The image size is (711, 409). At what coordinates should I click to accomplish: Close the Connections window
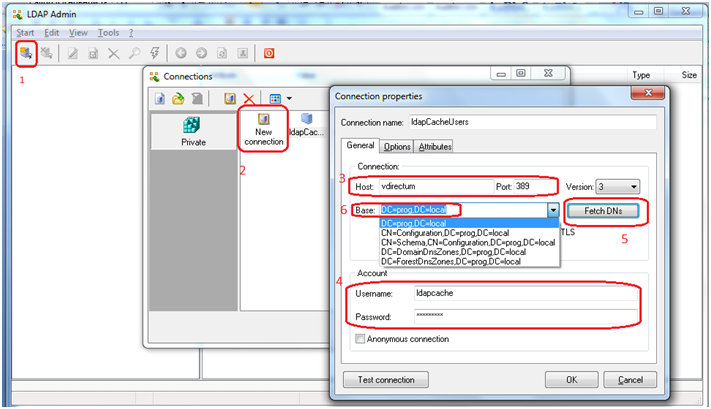pos(548,73)
